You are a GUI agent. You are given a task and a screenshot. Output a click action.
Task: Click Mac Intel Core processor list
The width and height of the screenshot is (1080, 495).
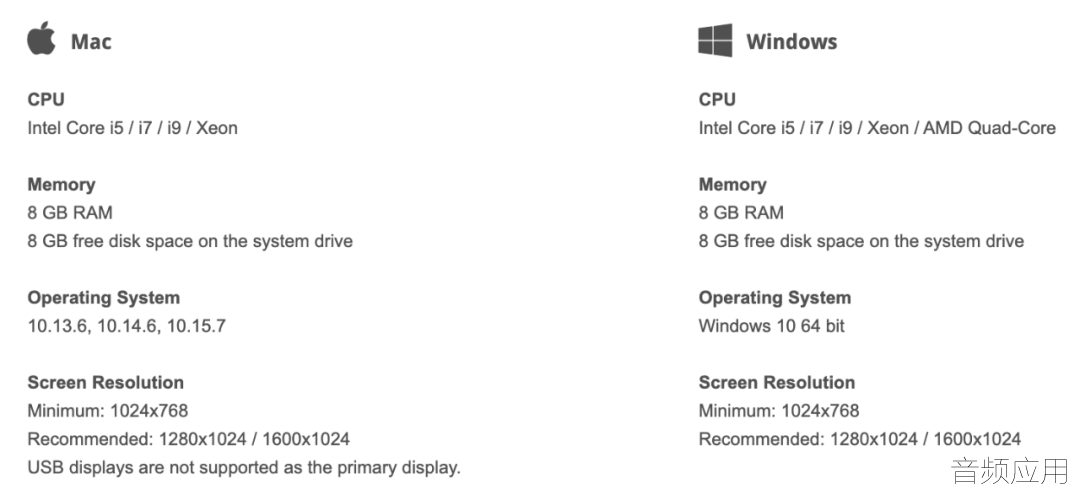click(x=132, y=128)
